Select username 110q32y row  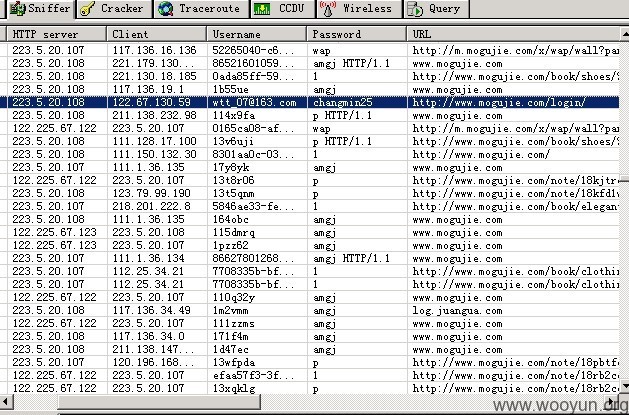(309, 298)
